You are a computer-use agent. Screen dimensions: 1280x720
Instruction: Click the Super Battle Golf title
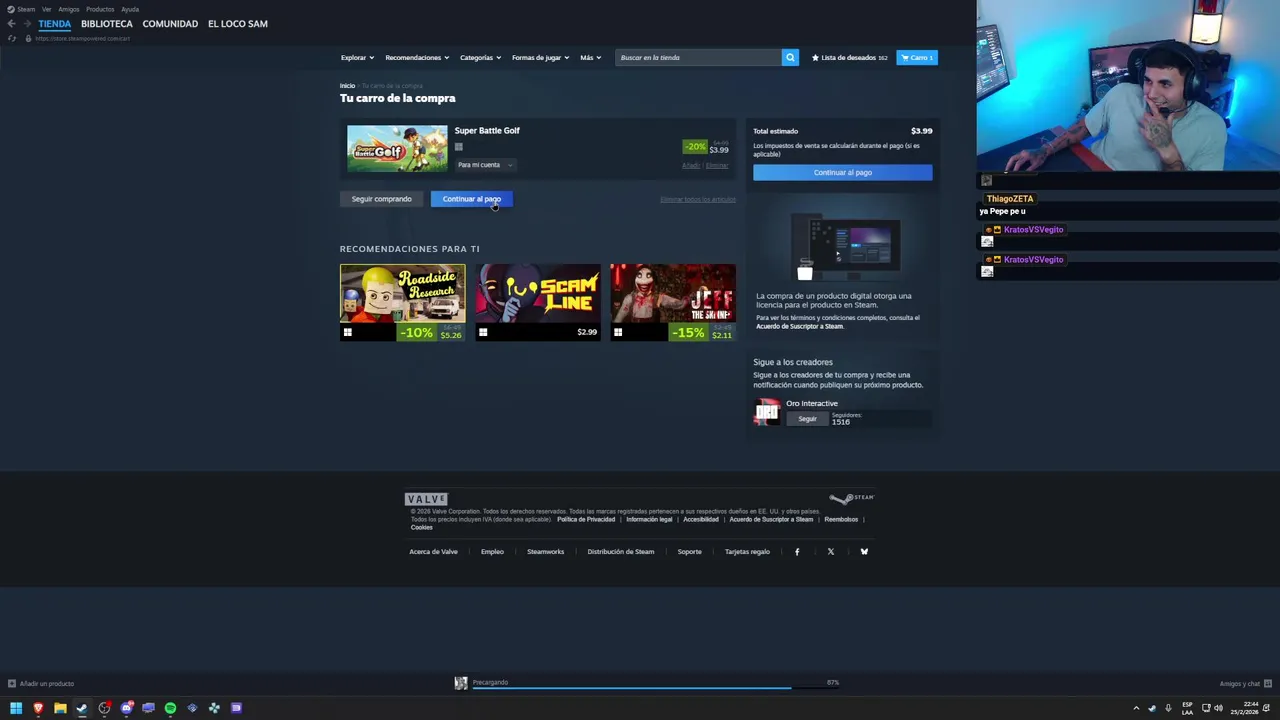coord(487,130)
